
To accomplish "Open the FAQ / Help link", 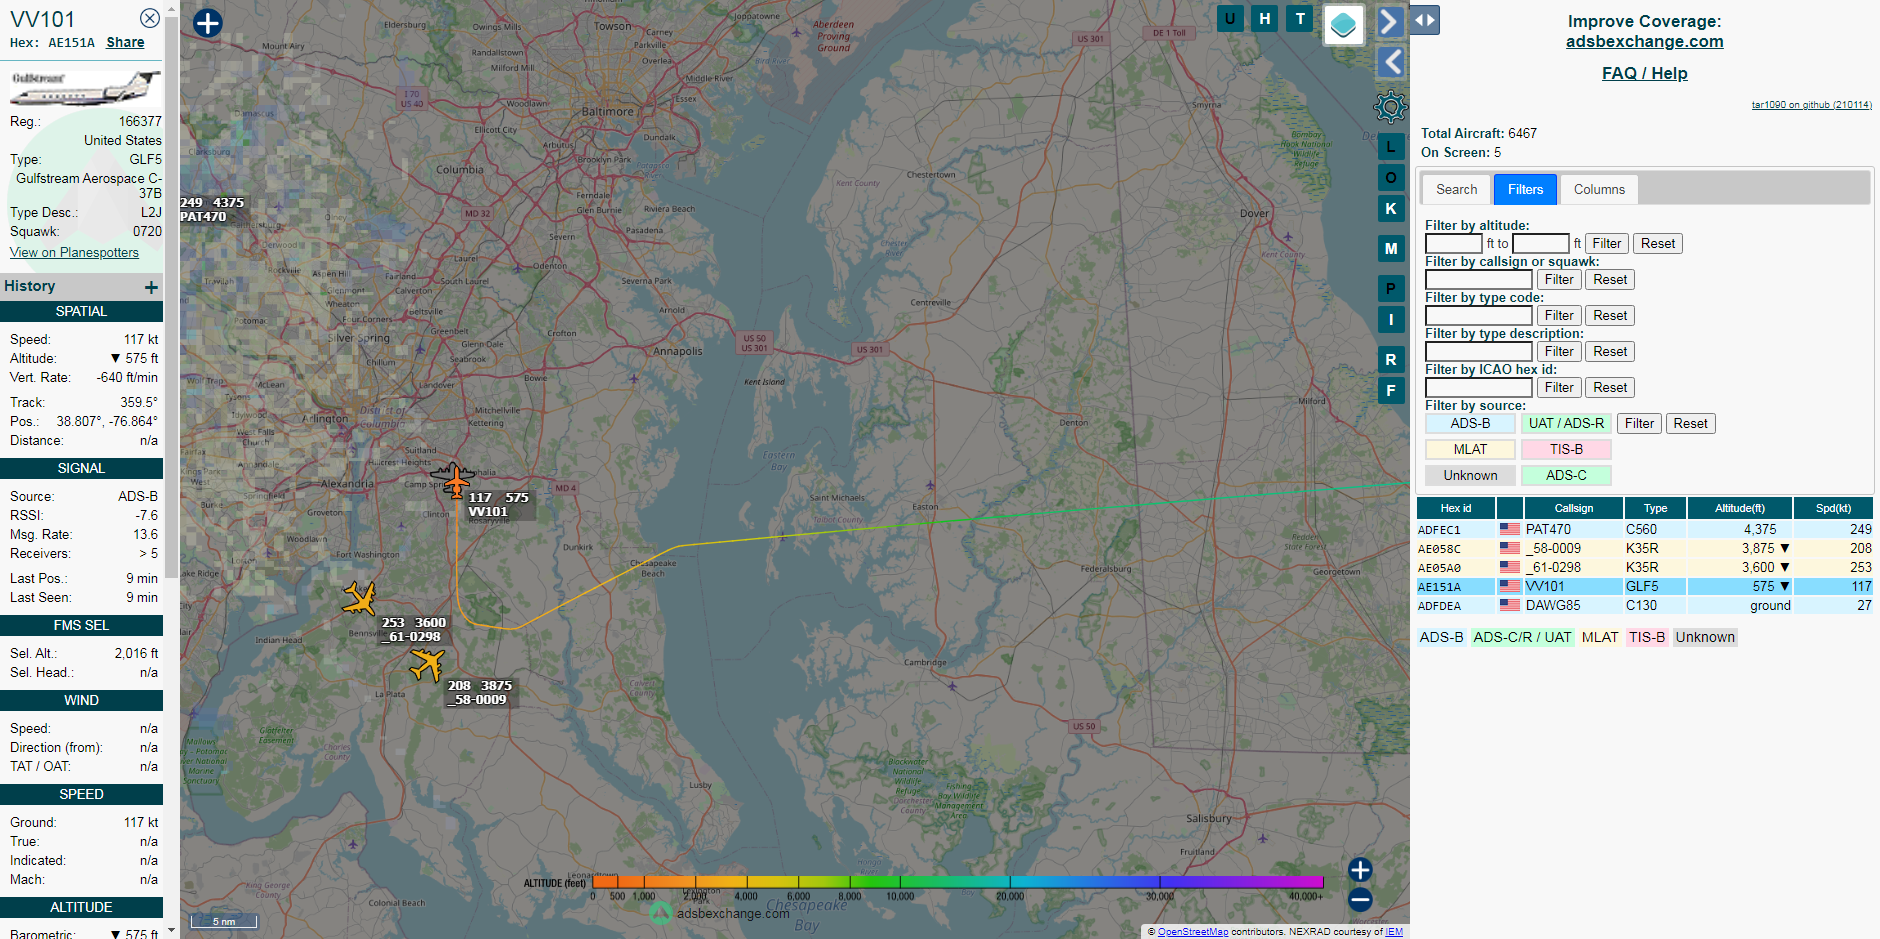I will pos(1644,73).
